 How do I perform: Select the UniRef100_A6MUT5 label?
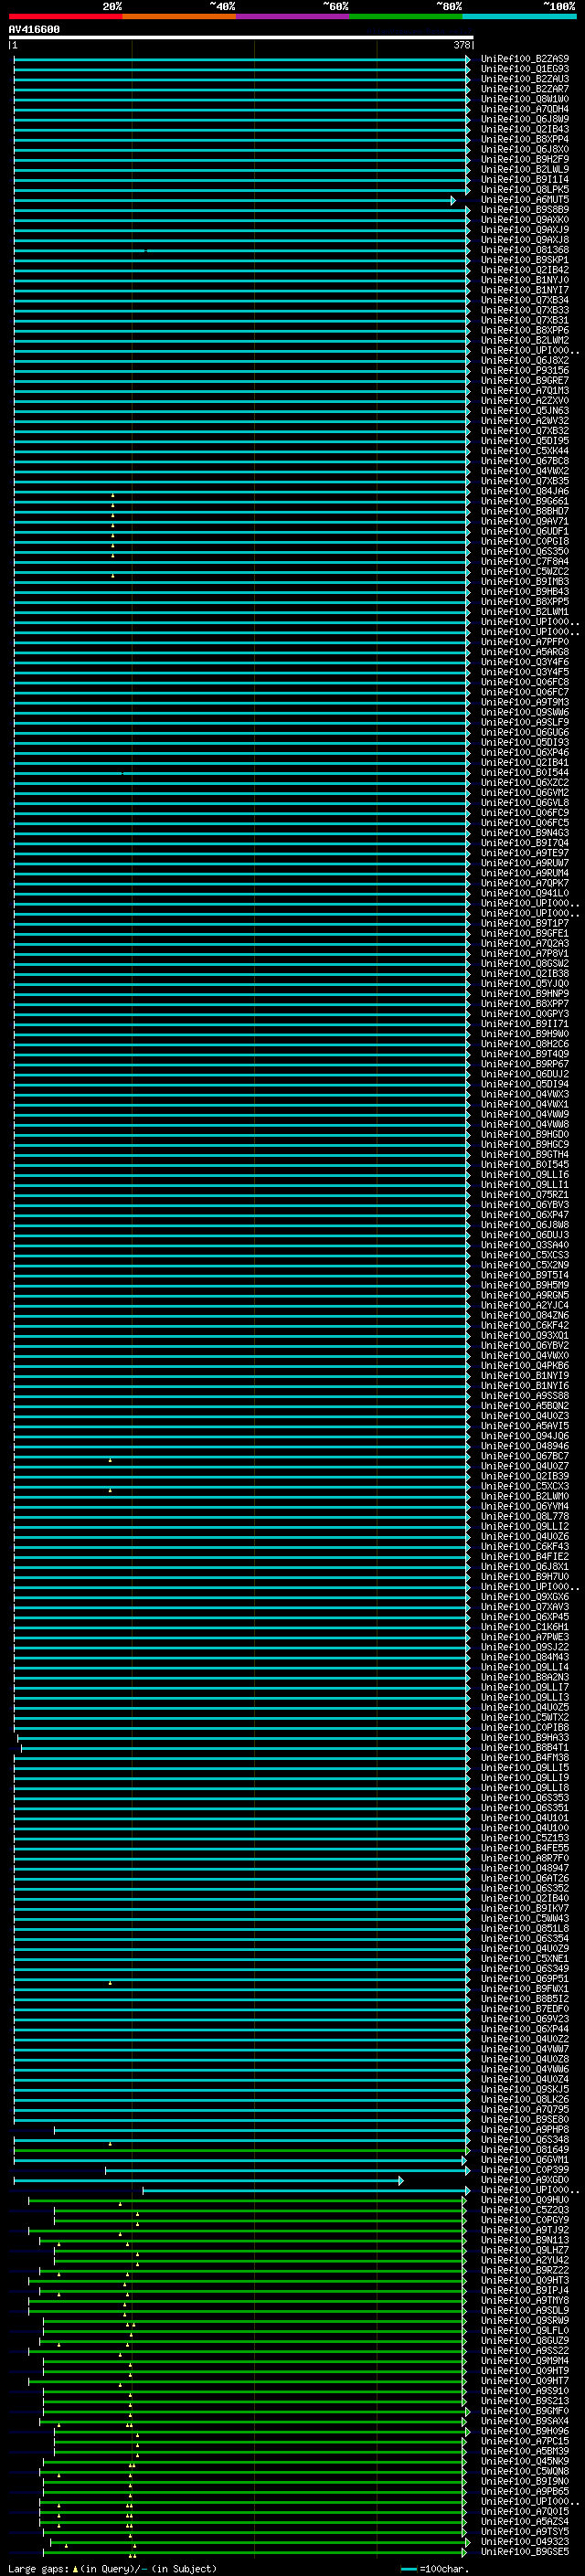(x=525, y=200)
